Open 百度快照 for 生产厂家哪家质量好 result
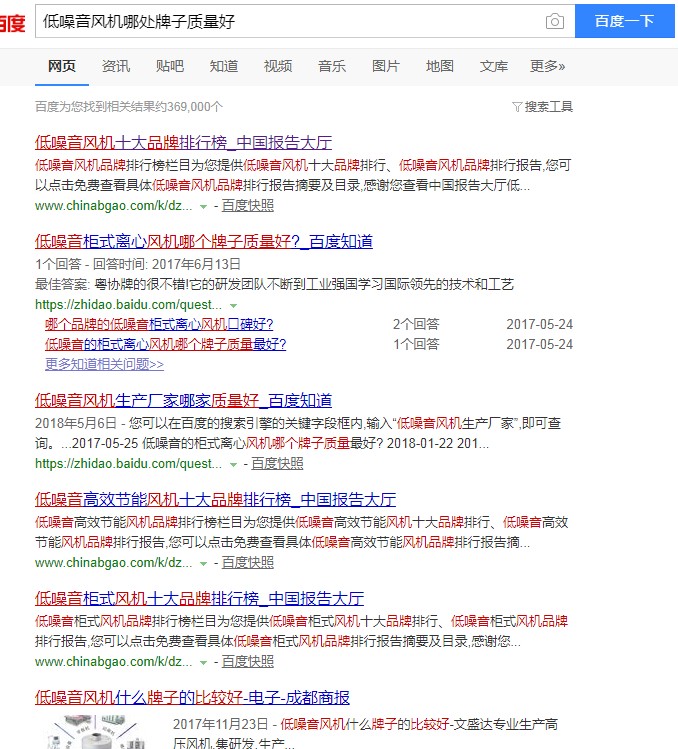678x749 pixels. 277,463
